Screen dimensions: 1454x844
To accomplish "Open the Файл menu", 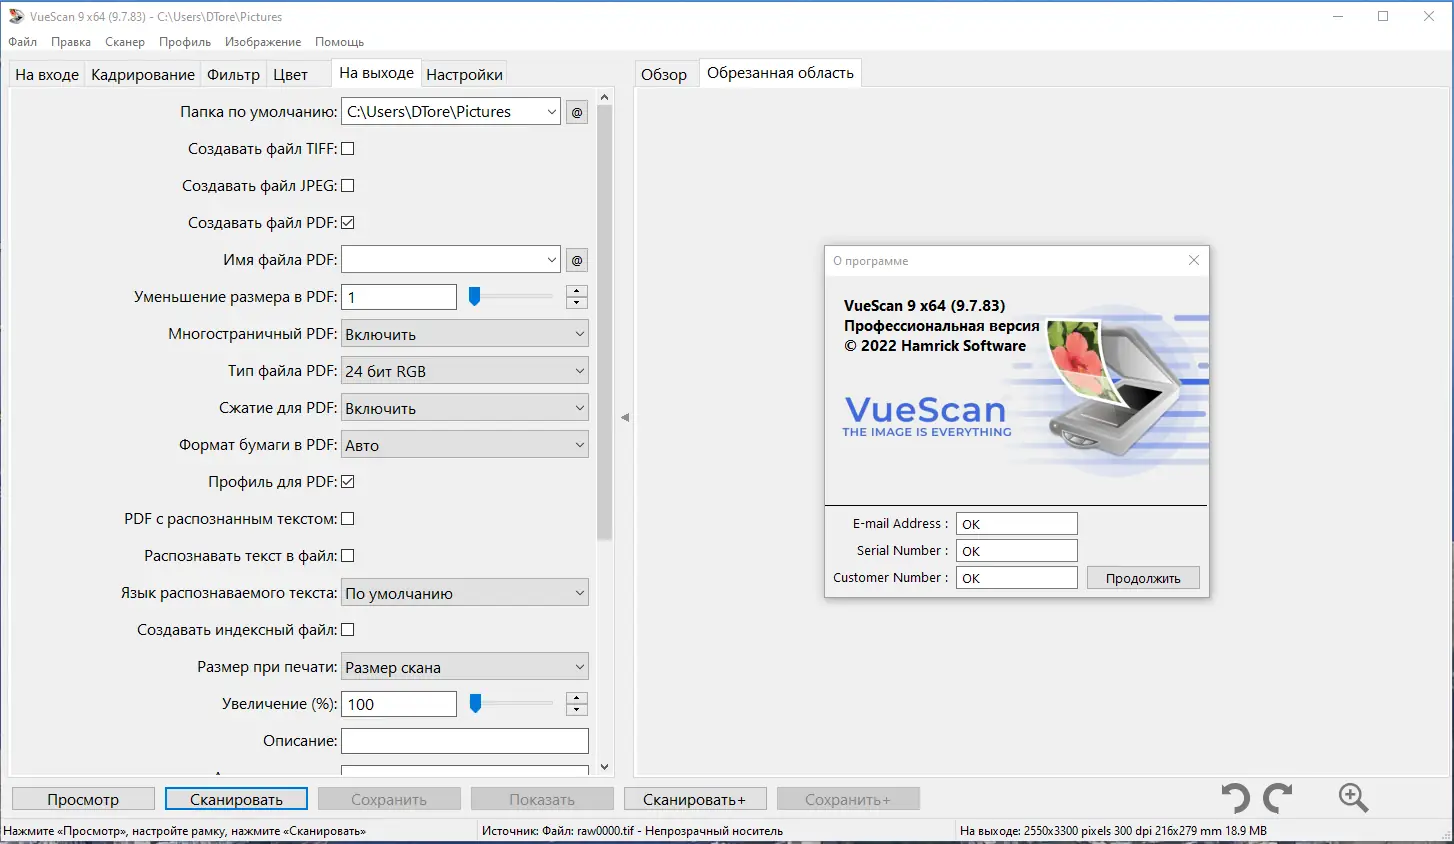I will 23,42.
